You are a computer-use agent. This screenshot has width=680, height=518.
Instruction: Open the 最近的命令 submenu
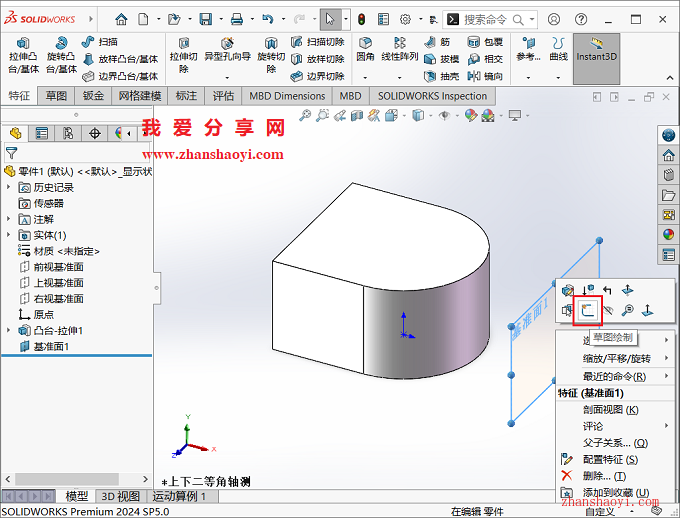612,376
